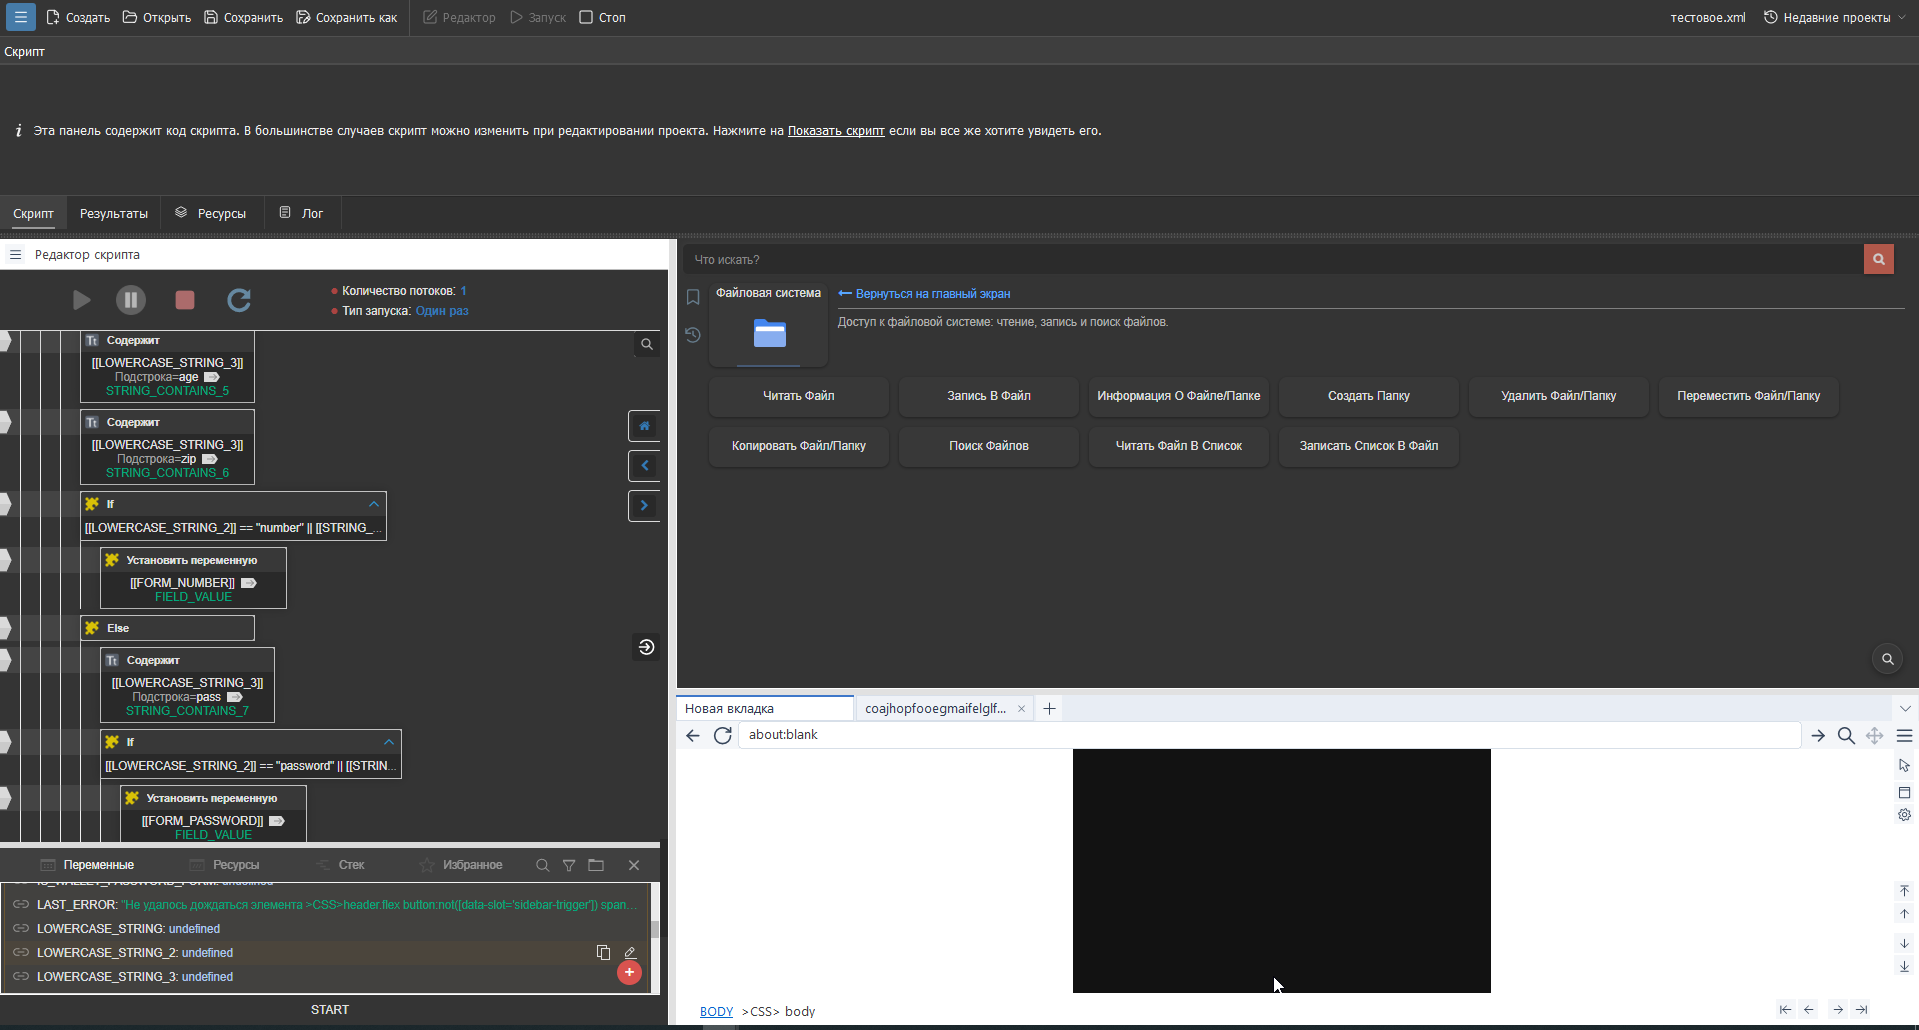Switch to the Результаты tab
The height and width of the screenshot is (1030, 1919).
point(114,213)
